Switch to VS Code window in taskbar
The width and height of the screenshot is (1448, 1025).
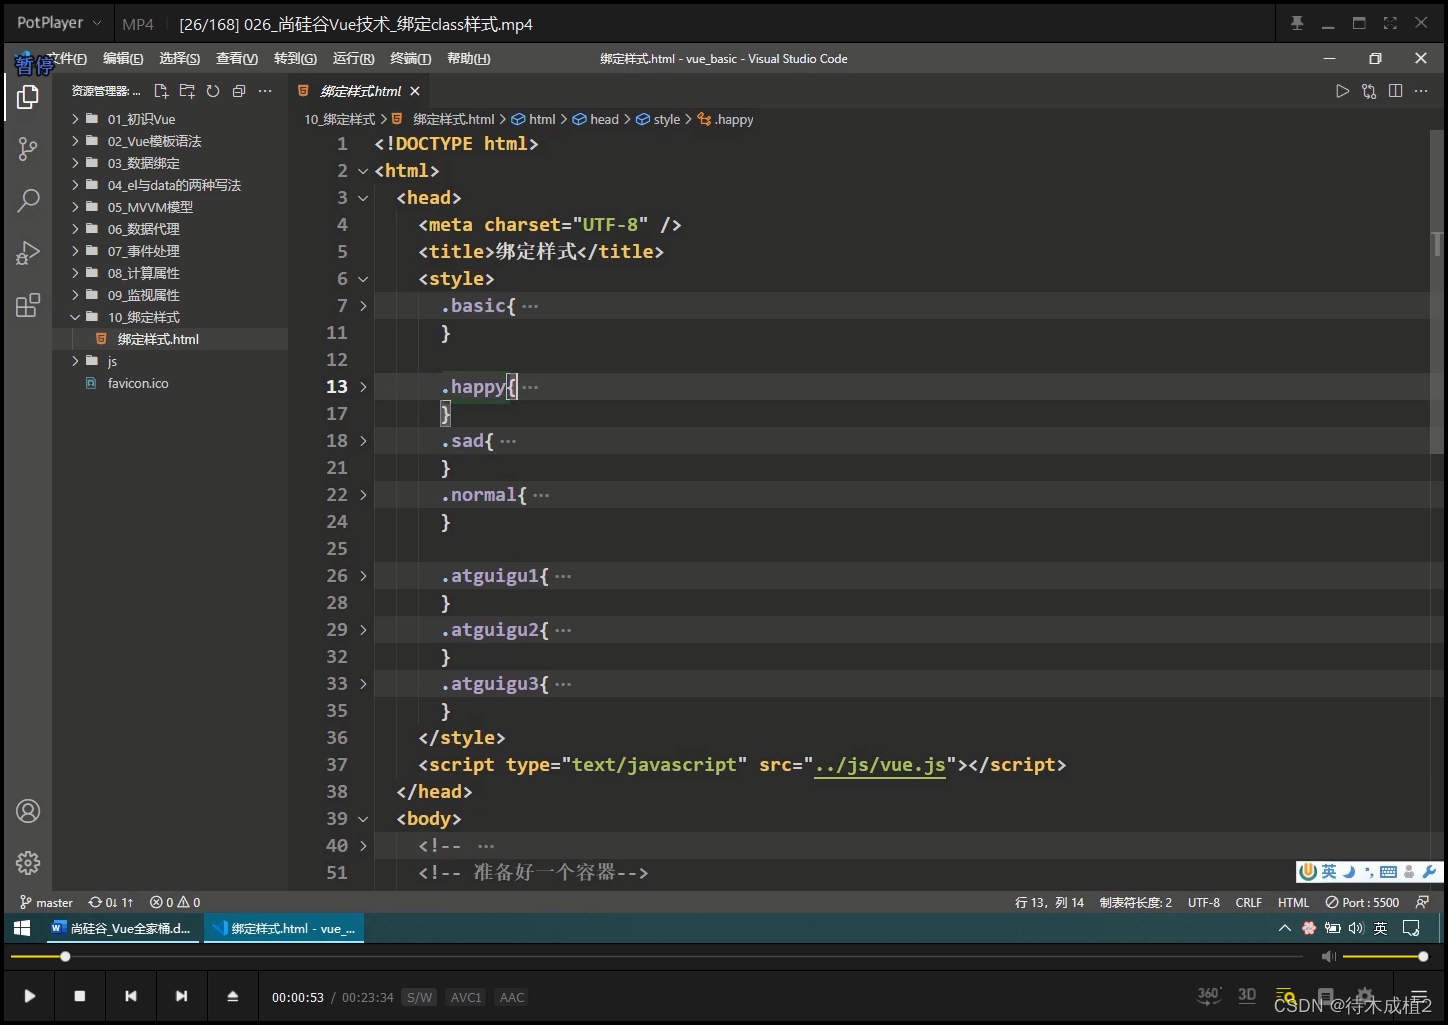[x=284, y=928]
